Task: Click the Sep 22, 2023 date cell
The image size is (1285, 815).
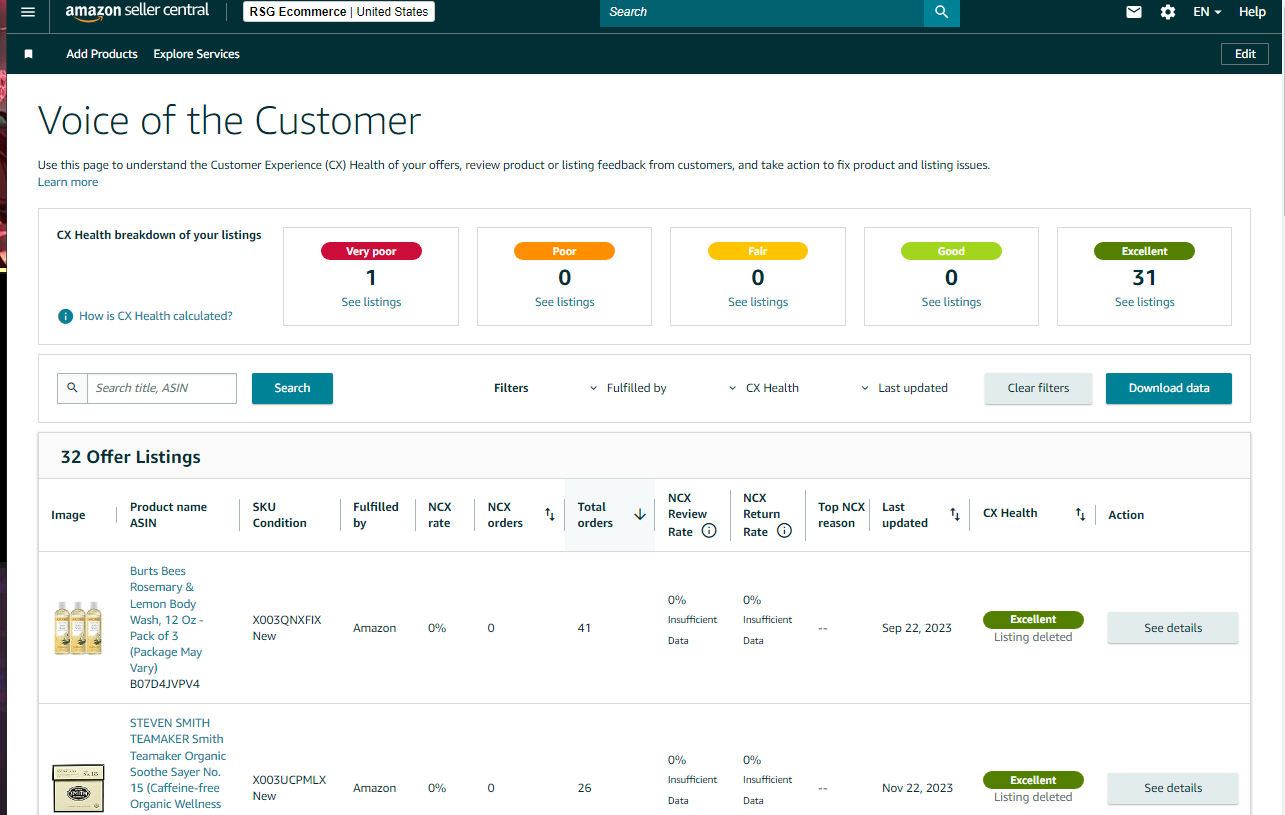Action: [917, 628]
